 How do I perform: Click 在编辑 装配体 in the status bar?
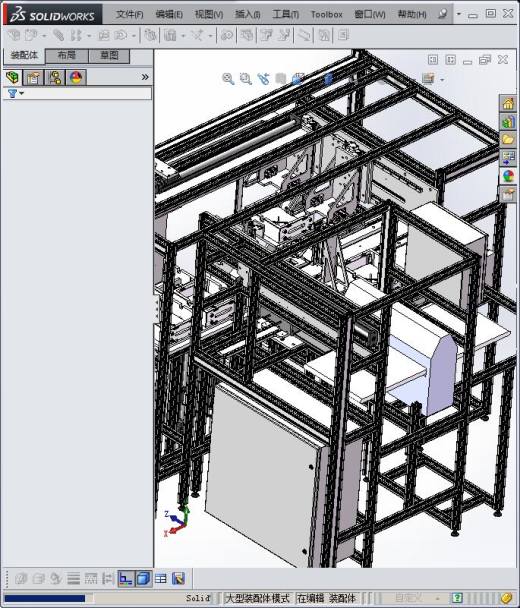(326, 598)
